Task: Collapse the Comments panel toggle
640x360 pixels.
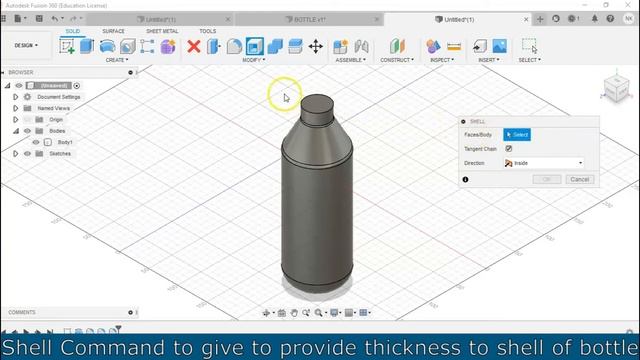Action: pos(130,312)
